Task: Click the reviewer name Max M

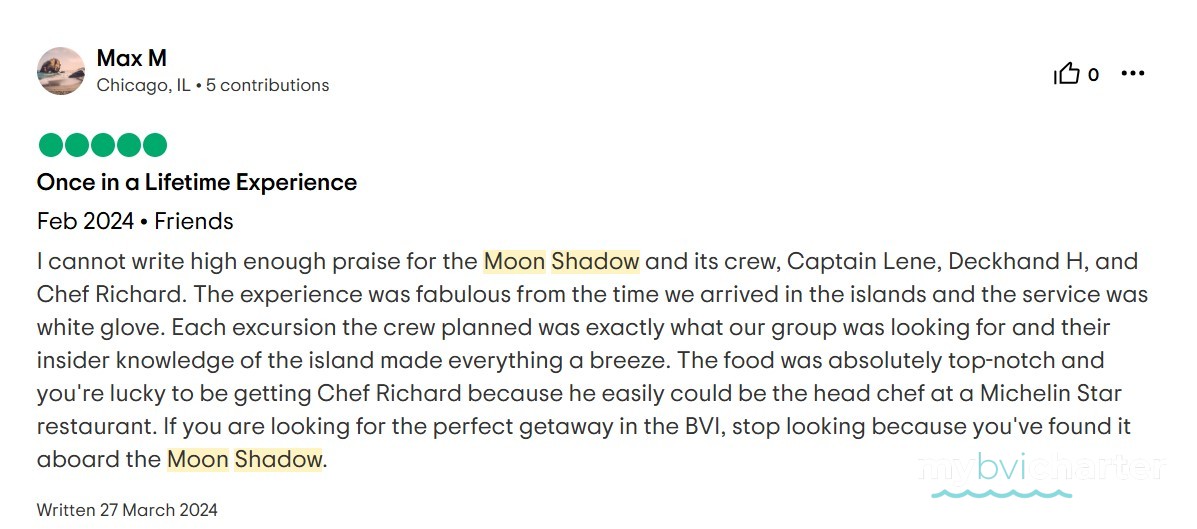Action: tap(131, 58)
